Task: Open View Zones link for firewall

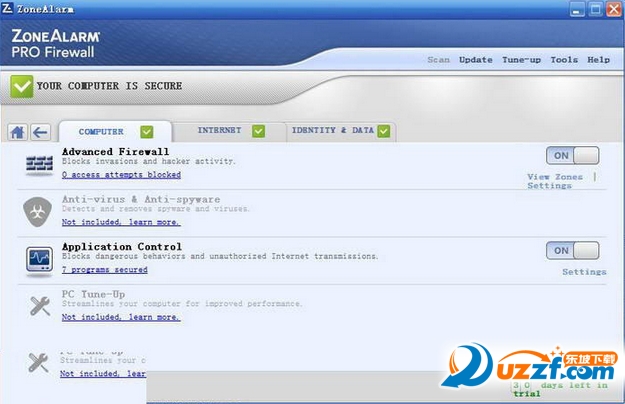Action: pos(555,177)
